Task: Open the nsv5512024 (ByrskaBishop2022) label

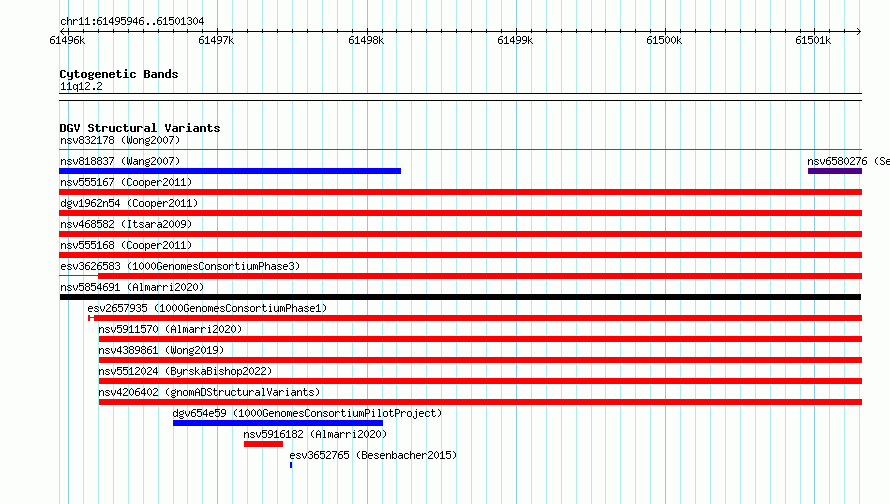Action: [185, 371]
